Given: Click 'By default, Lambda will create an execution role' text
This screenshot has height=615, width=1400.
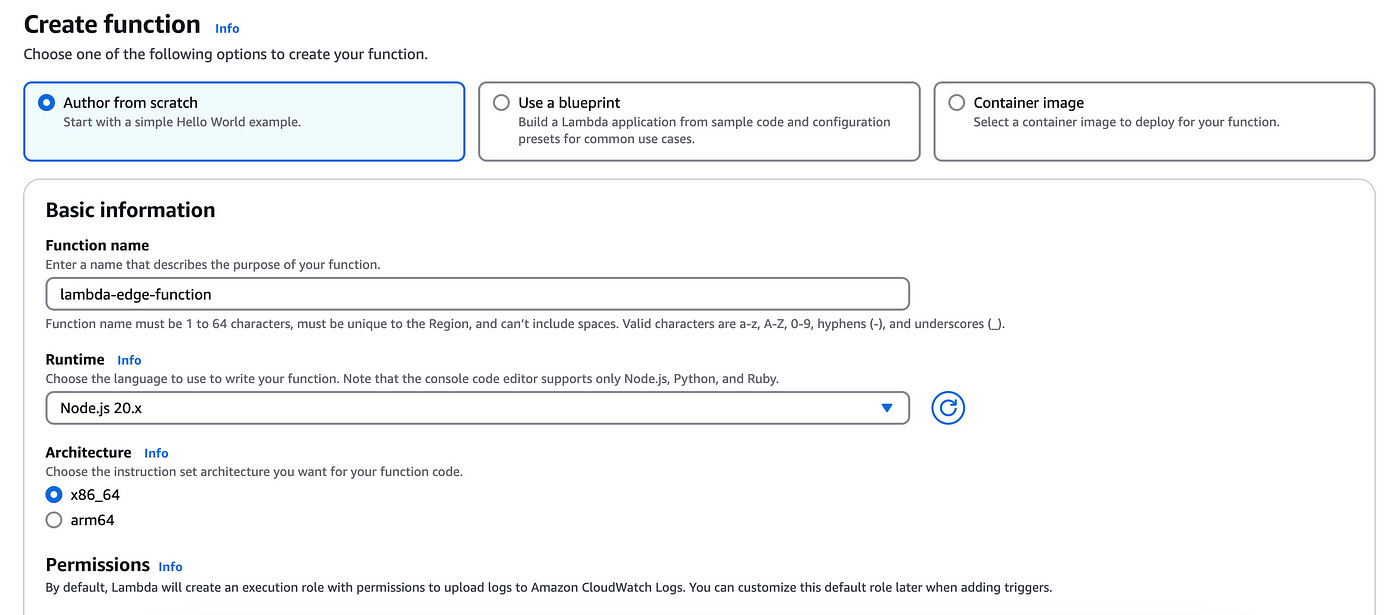Looking at the screenshot, I should (x=549, y=587).
